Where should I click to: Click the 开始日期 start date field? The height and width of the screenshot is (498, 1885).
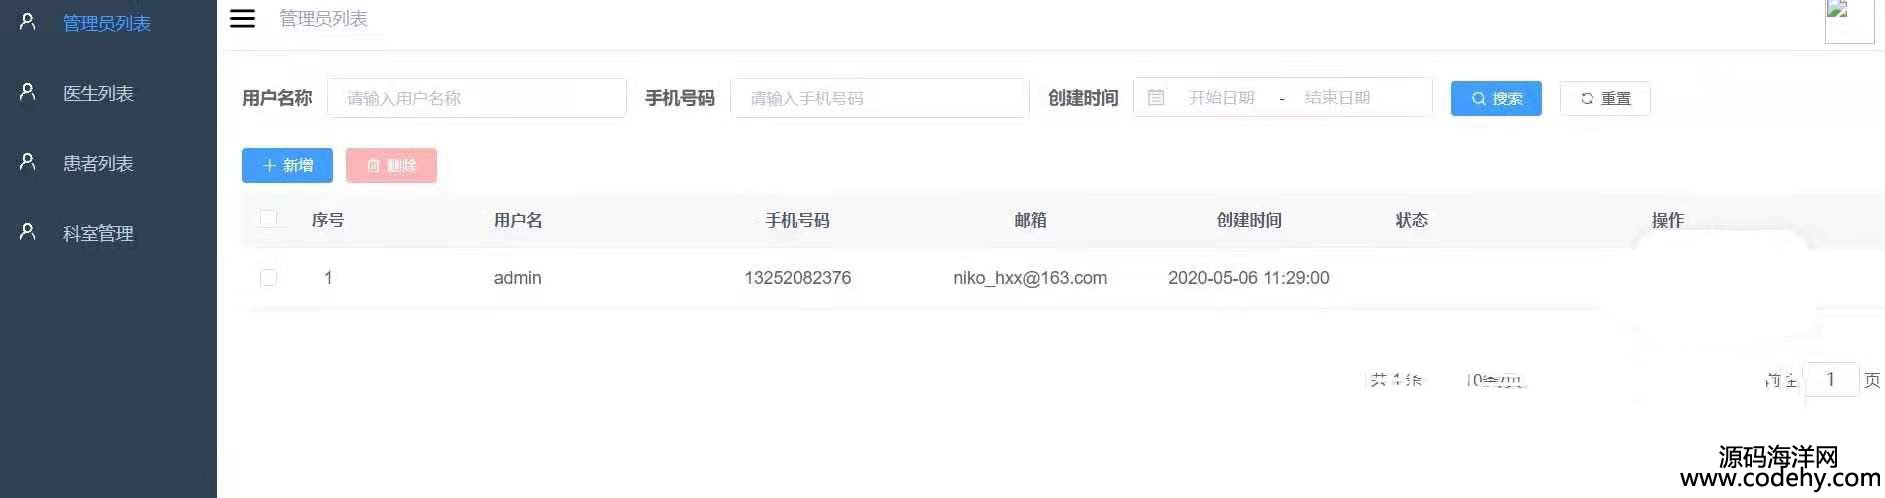coord(1222,98)
